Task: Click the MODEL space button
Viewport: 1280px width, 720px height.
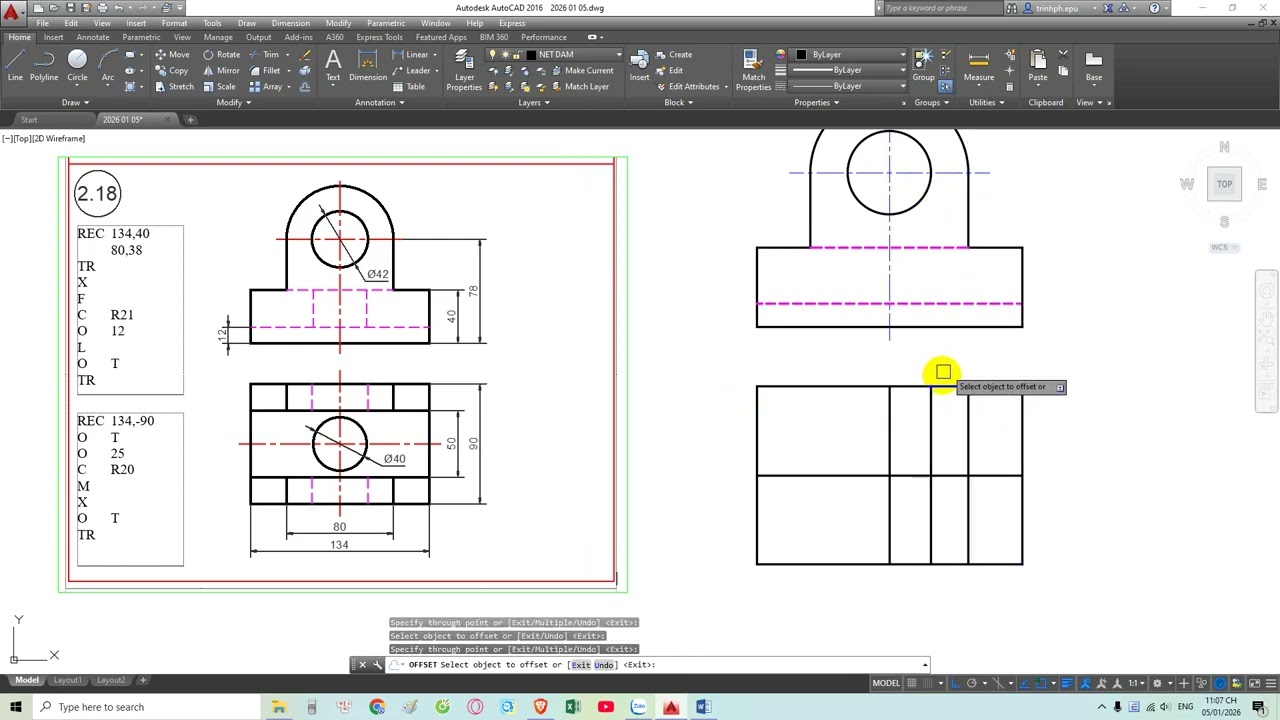Action: click(886, 683)
